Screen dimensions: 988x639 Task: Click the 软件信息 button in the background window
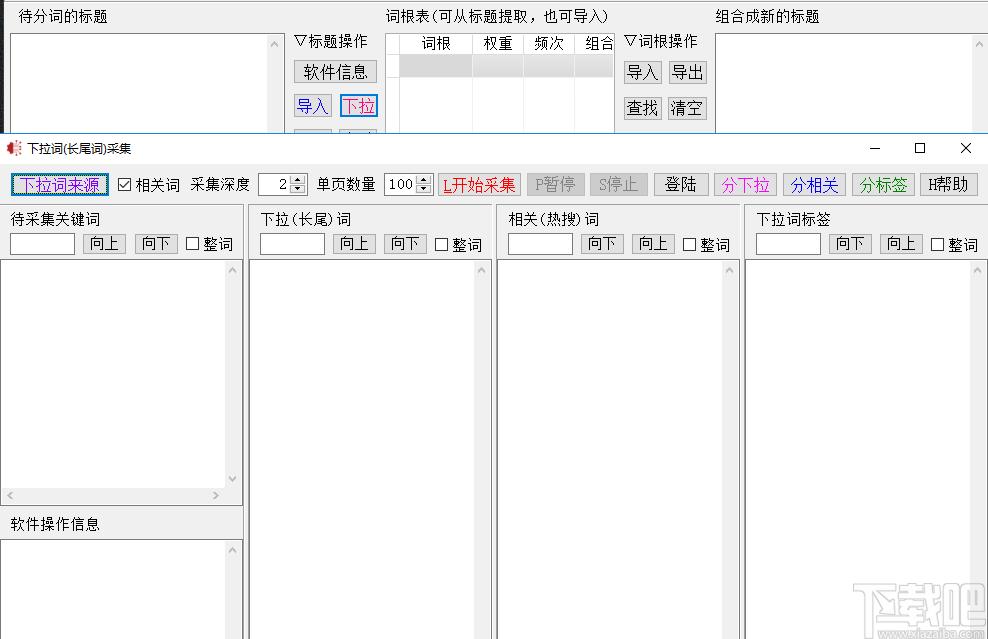point(335,72)
